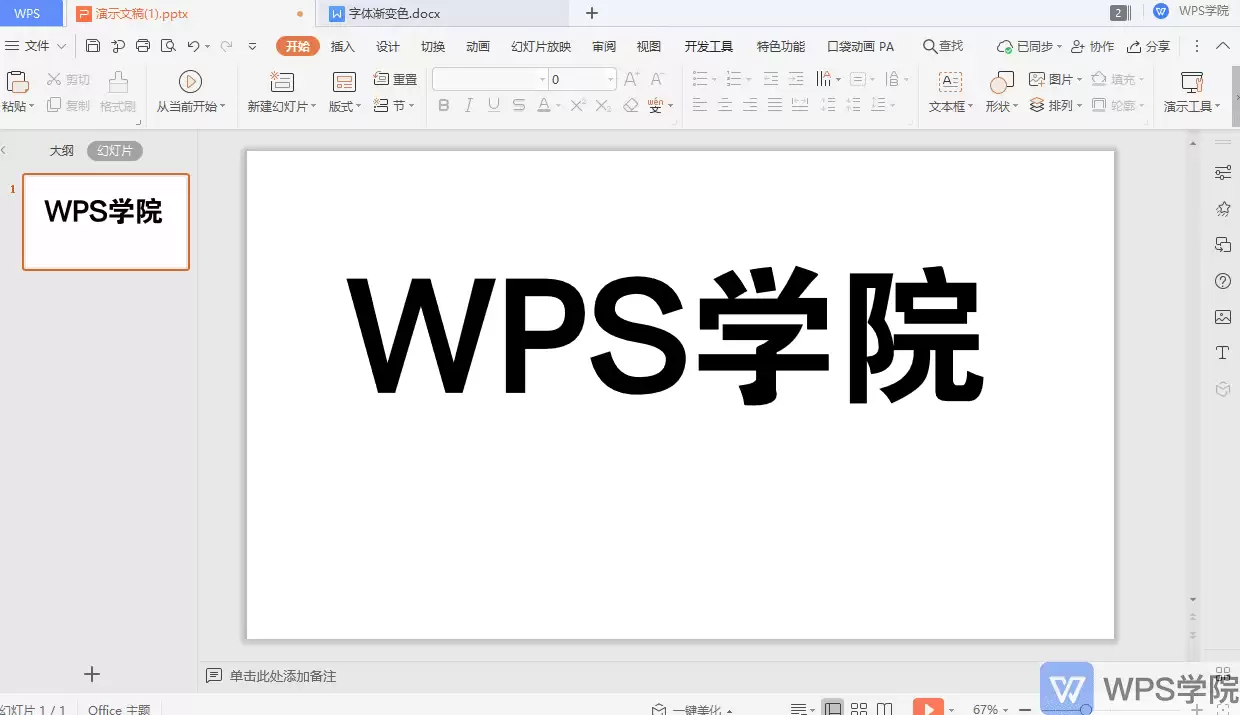The image size is (1240, 715).
Task: Click the Text Box icon
Action: pyautogui.click(x=950, y=82)
